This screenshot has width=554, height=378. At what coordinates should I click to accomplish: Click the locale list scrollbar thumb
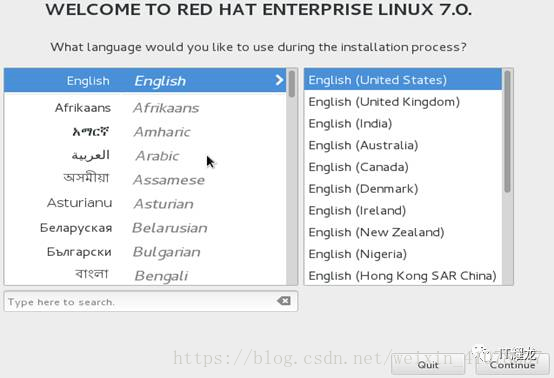click(x=507, y=131)
